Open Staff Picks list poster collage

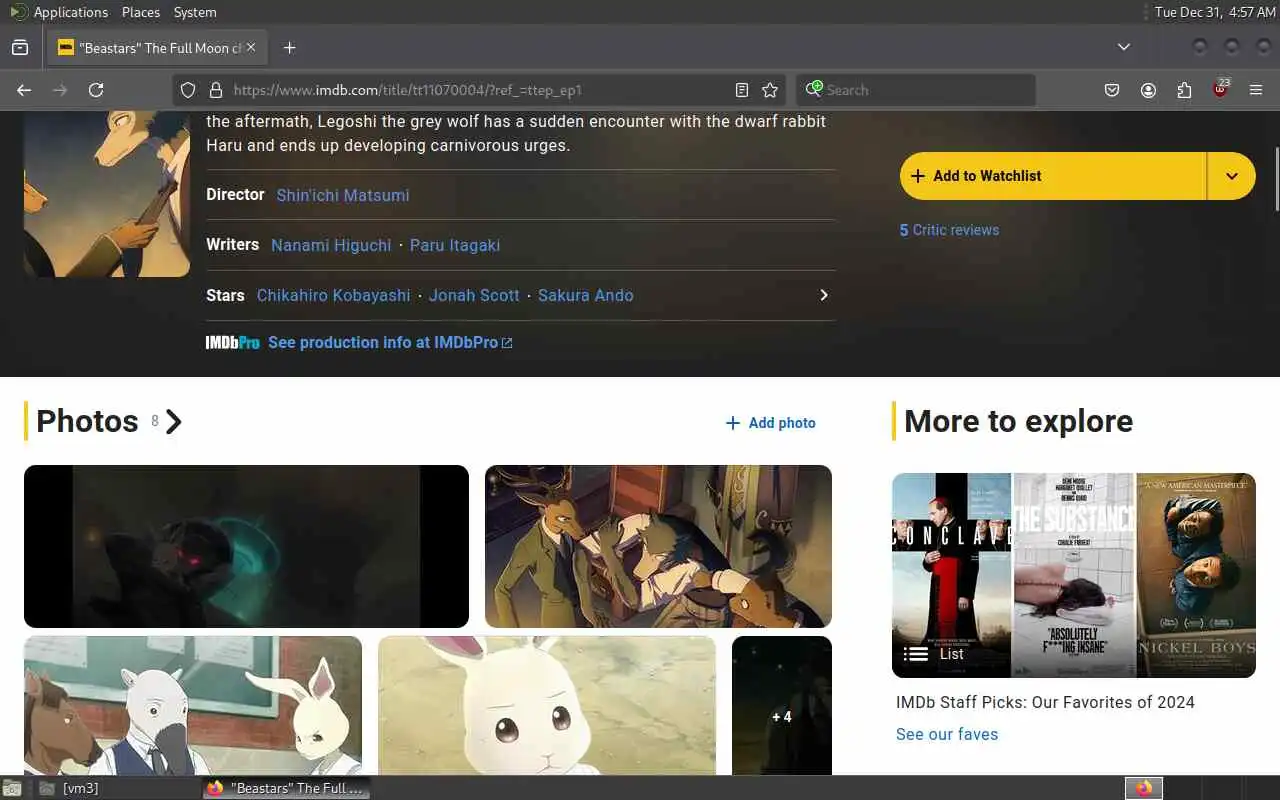click(1074, 575)
